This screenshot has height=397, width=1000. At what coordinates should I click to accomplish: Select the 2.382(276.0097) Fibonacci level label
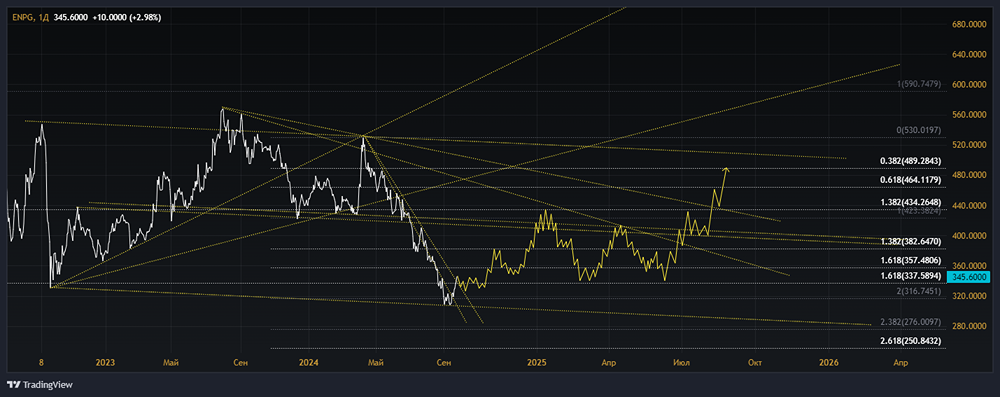910,322
